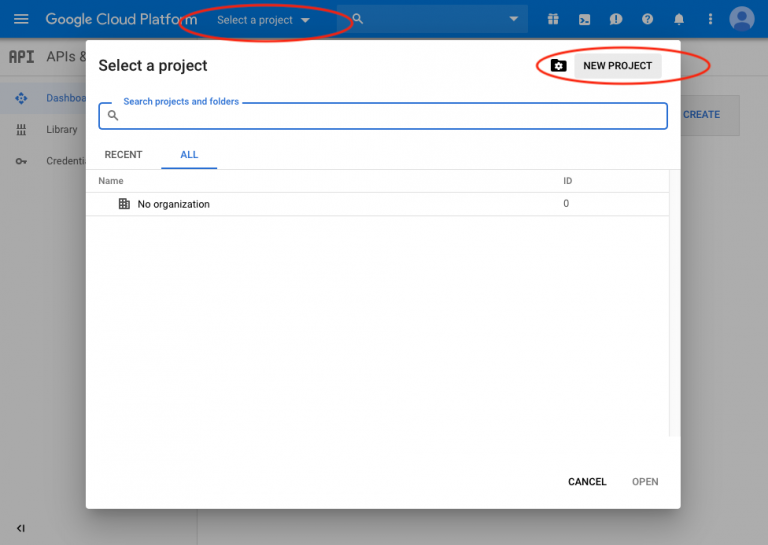Image resolution: width=768 pixels, height=545 pixels.
Task: Select the No organization row
Action: pyautogui.click(x=174, y=204)
